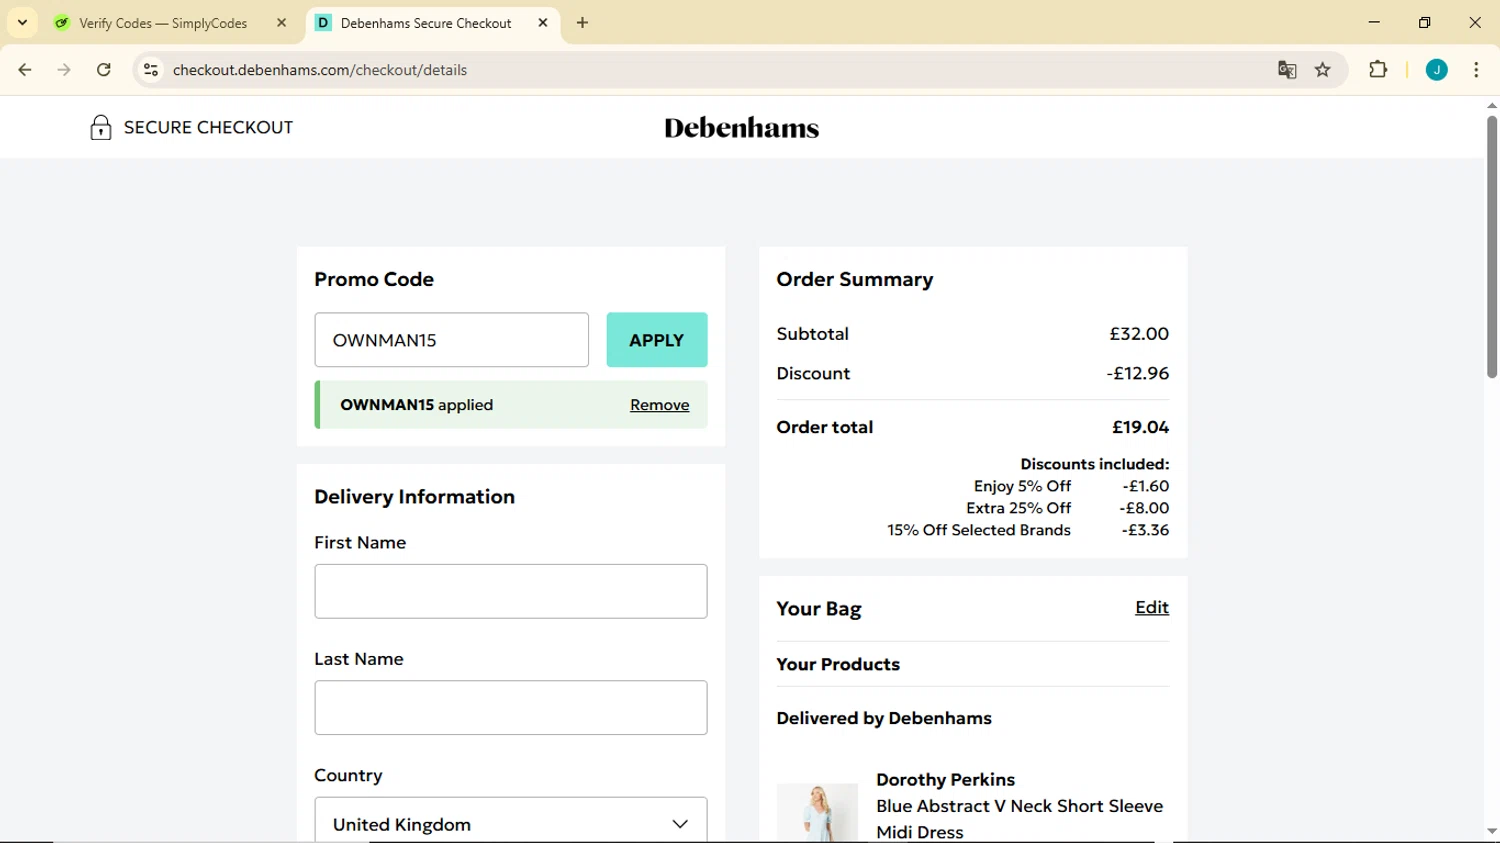Click the browser back arrow

25,70
